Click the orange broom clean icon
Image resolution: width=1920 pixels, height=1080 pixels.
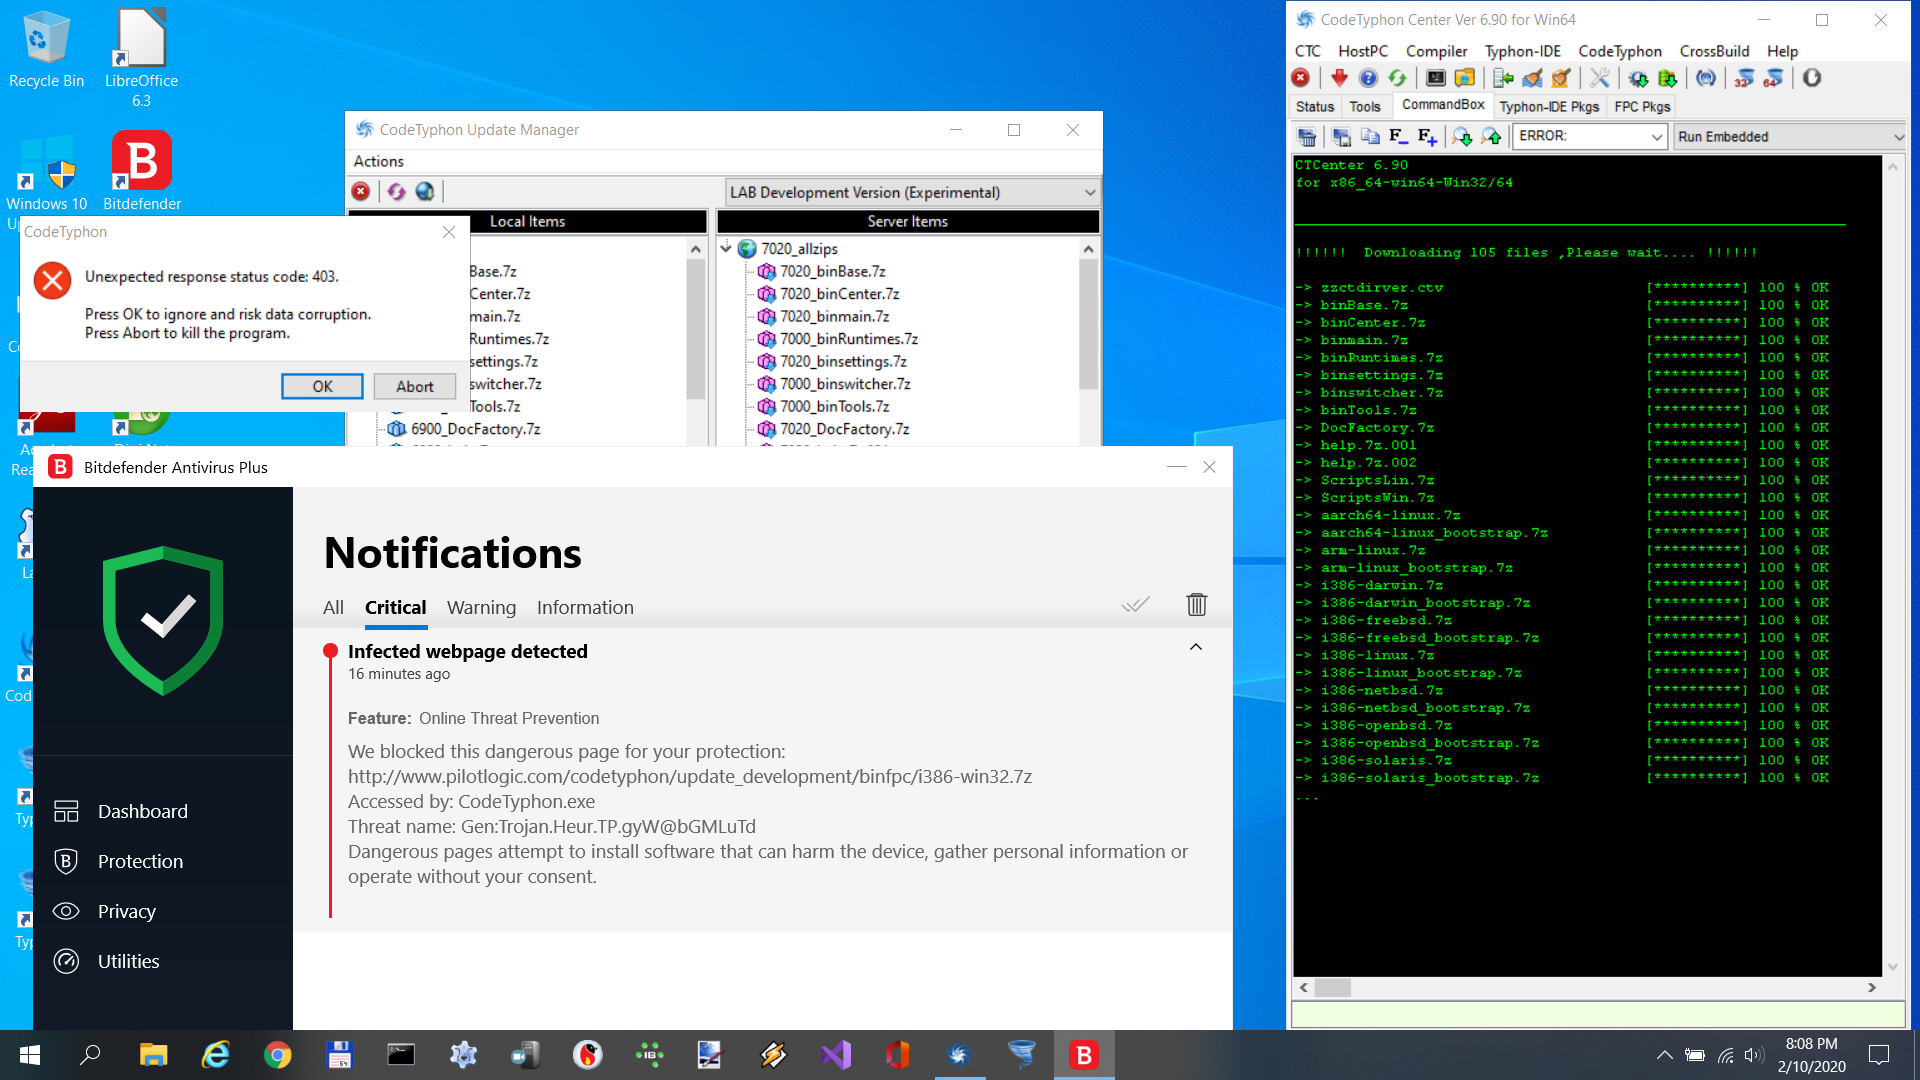tap(1561, 78)
